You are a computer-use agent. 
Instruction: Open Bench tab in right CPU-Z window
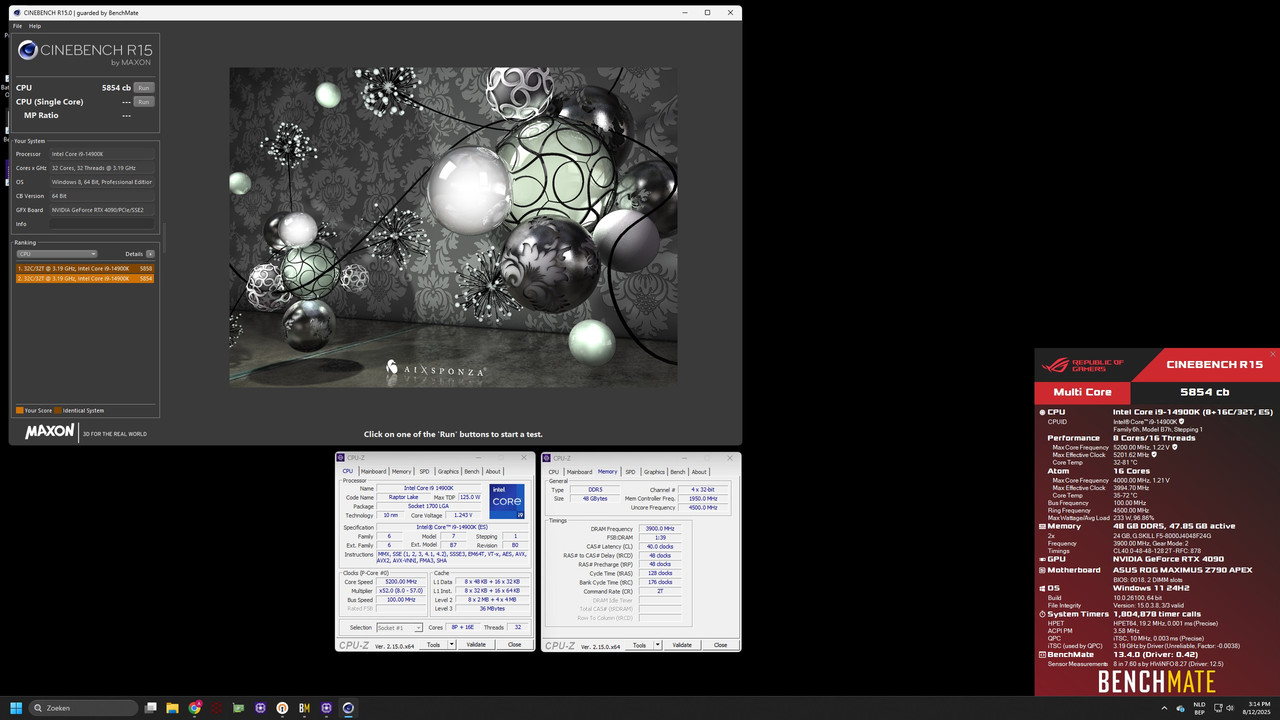click(x=678, y=471)
